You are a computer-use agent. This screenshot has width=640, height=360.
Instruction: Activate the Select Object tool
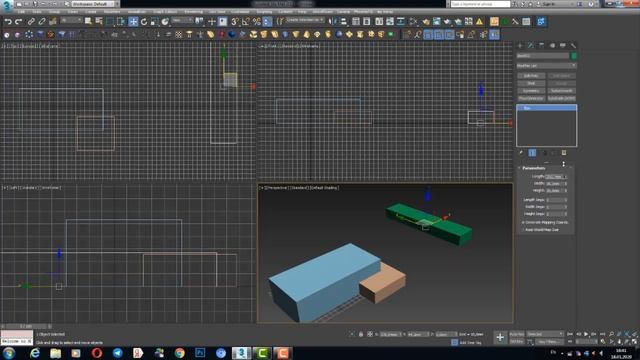pyautogui.click(x=88, y=21)
